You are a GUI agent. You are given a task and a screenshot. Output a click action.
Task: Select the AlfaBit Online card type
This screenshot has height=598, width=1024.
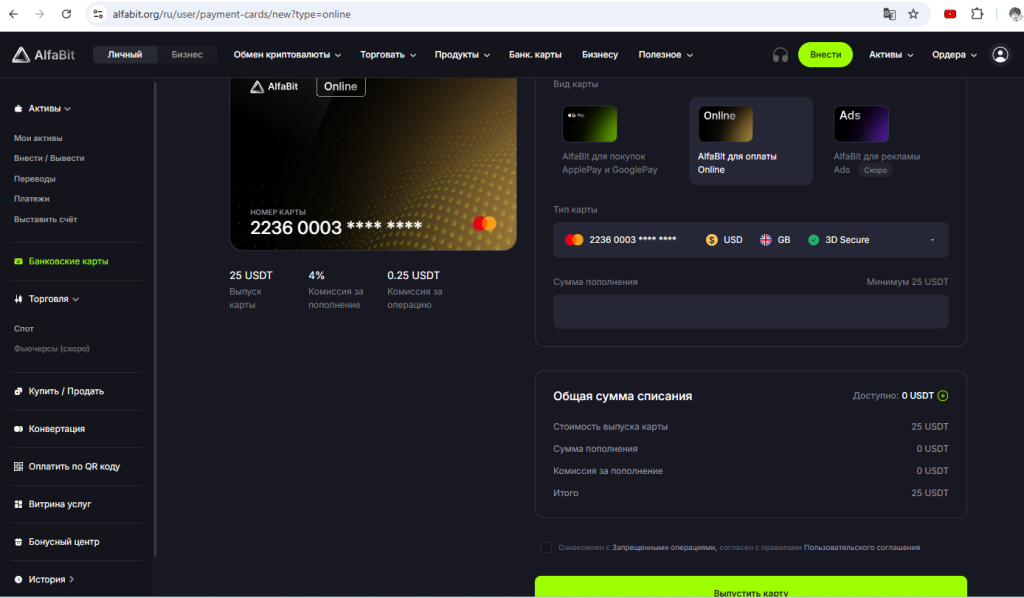(x=750, y=141)
